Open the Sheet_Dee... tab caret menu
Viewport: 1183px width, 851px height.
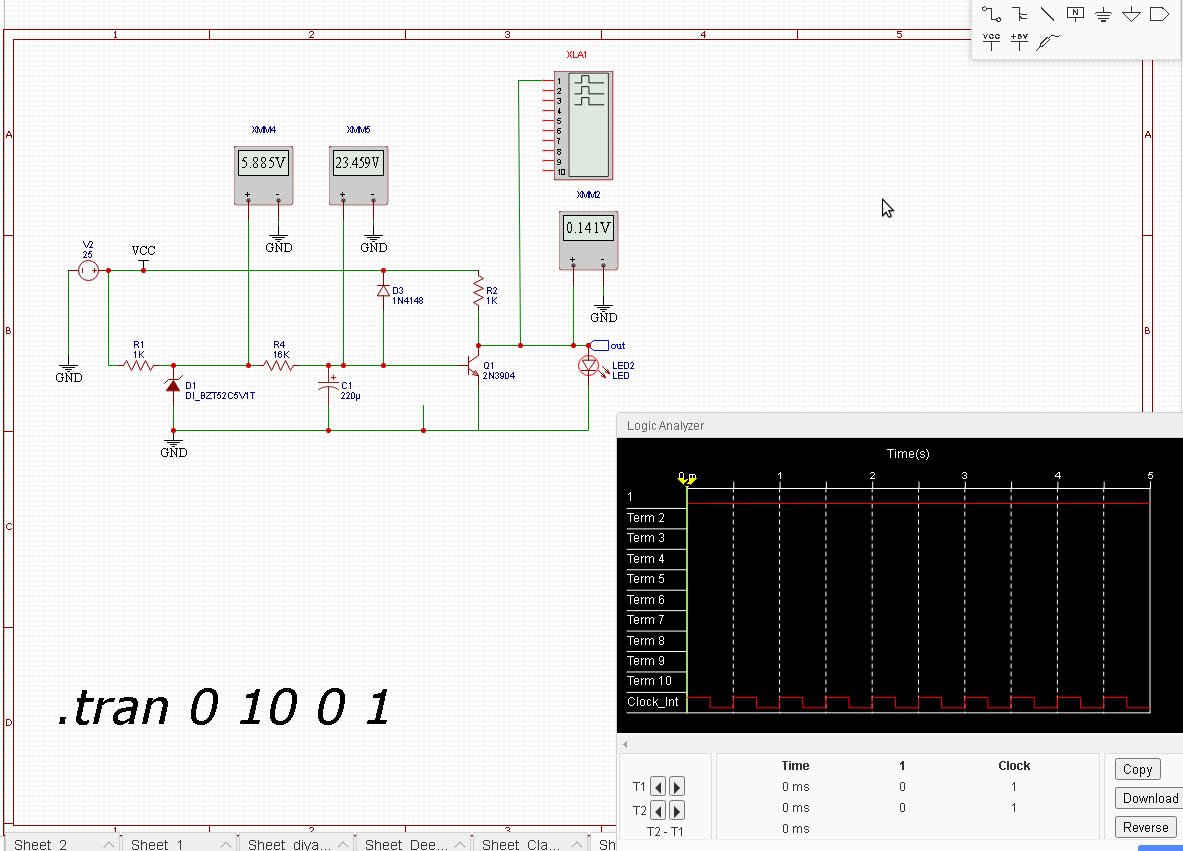click(460, 844)
